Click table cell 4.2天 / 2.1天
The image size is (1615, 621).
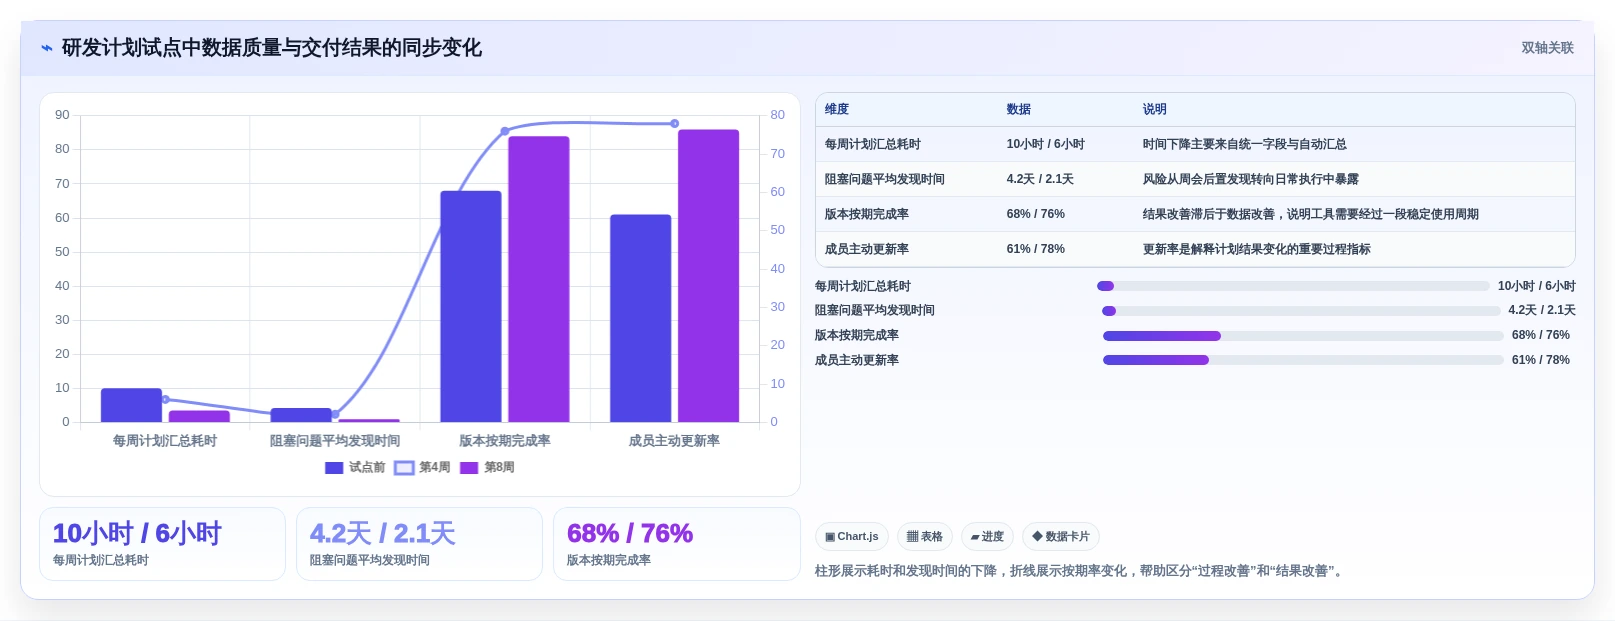tap(1040, 180)
